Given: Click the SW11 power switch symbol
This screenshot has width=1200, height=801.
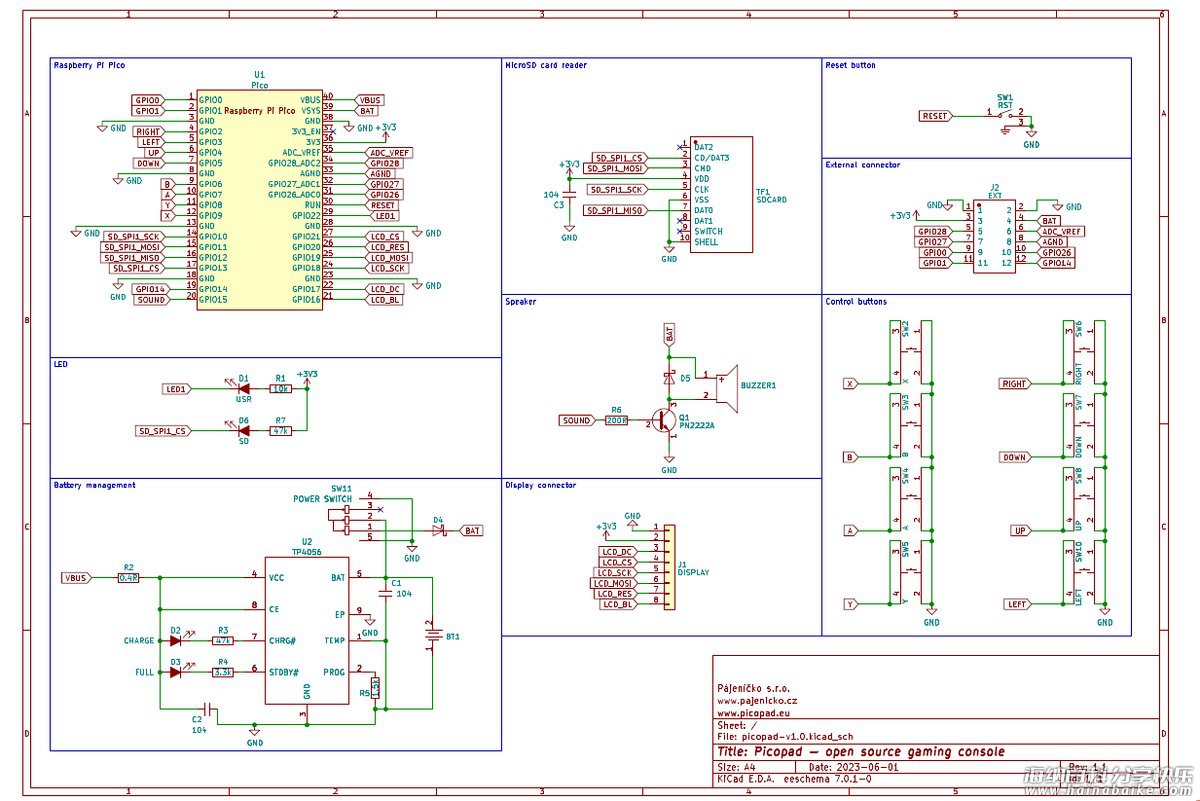Looking at the screenshot, I should (x=347, y=516).
